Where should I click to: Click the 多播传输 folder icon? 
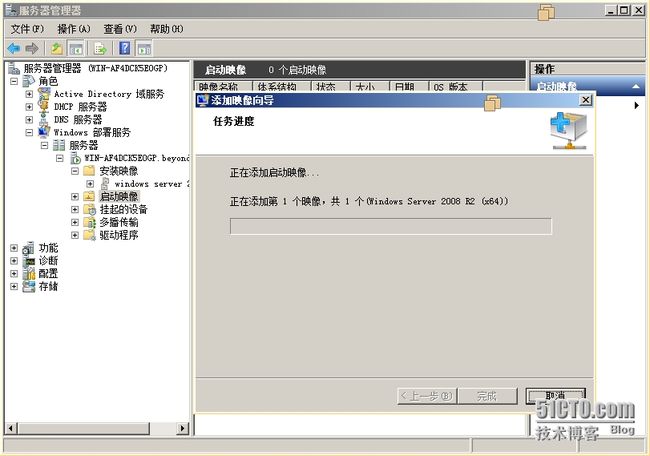[x=90, y=222]
